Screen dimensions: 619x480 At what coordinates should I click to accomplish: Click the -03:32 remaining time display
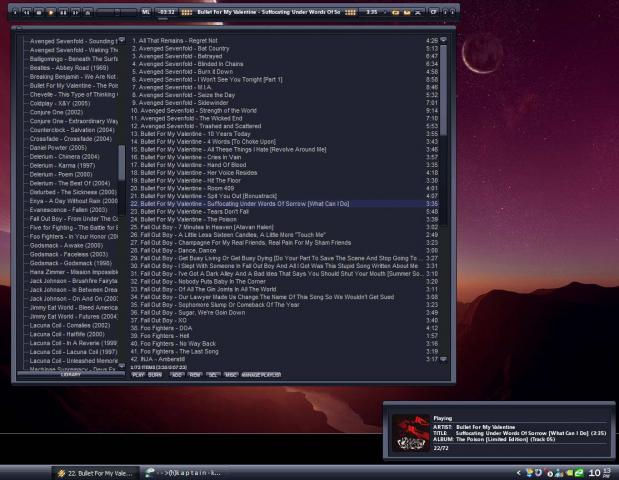tap(166, 12)
